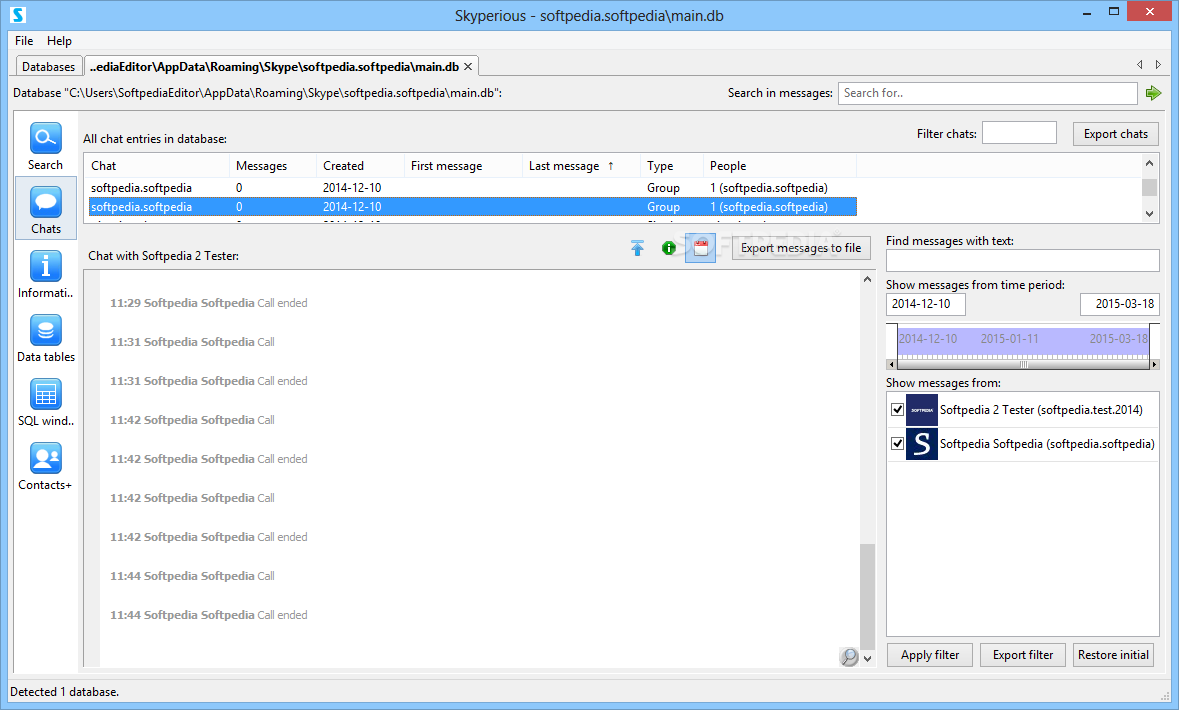Click message pane scroll down arrow
Image resolution: width=1179 pixels, height=710 pixels.
point(868,659)
